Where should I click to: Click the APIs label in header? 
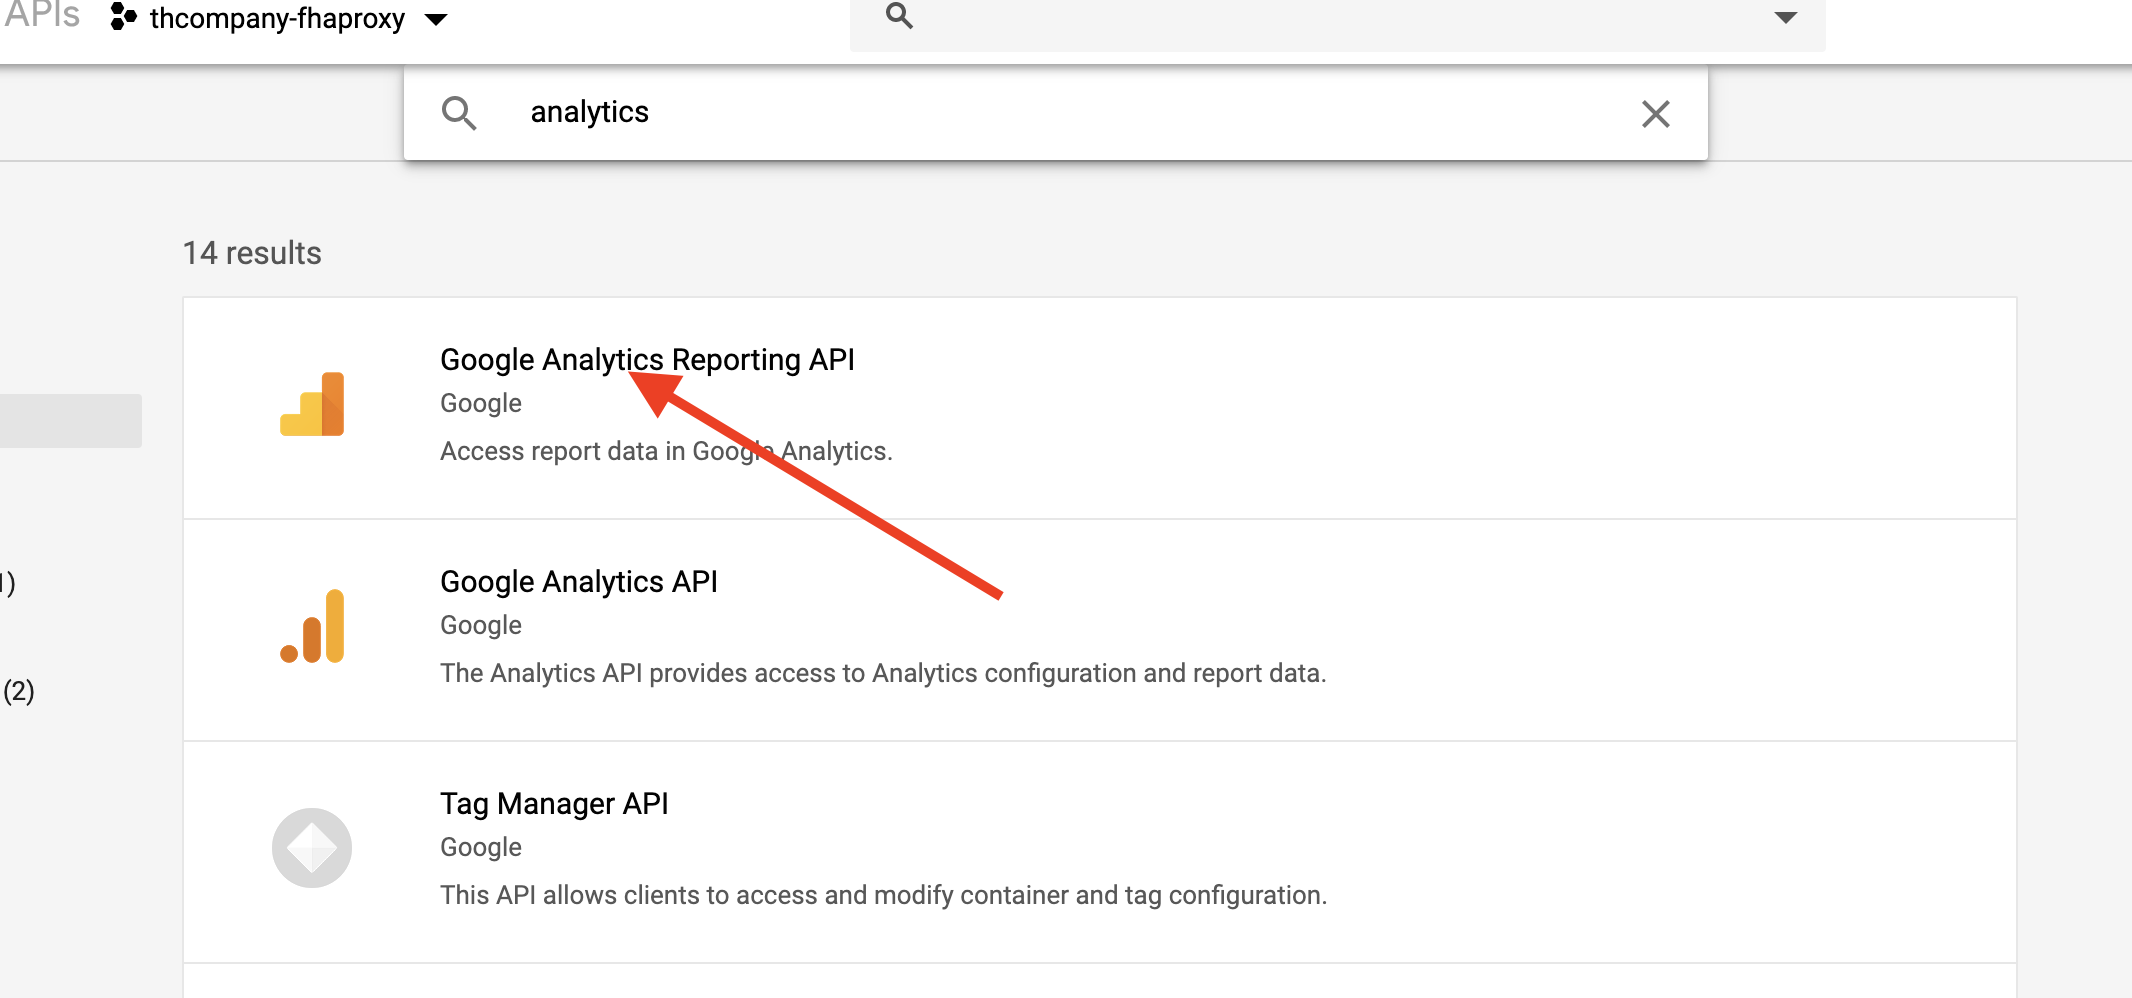pyautogui.click(x=42, y=15)
